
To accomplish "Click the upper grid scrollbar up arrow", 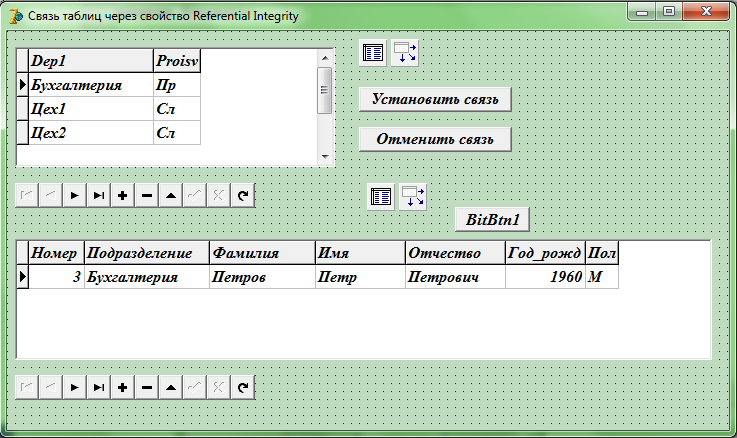I will point(325,58).
